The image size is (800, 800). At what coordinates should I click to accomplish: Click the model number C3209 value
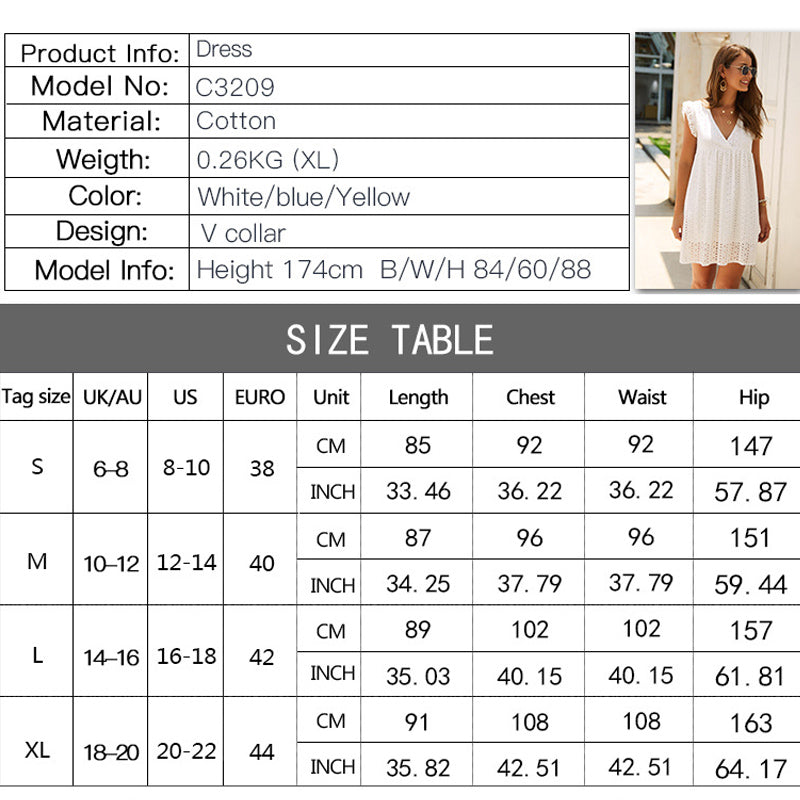(235, 86)
